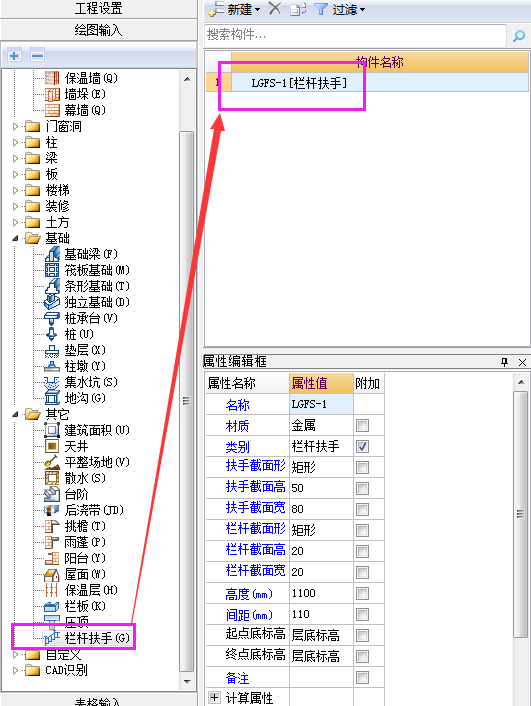This screenshot has width=531, height=706.
Task: Expand the 计算属性 section
Action: point(214,697)
